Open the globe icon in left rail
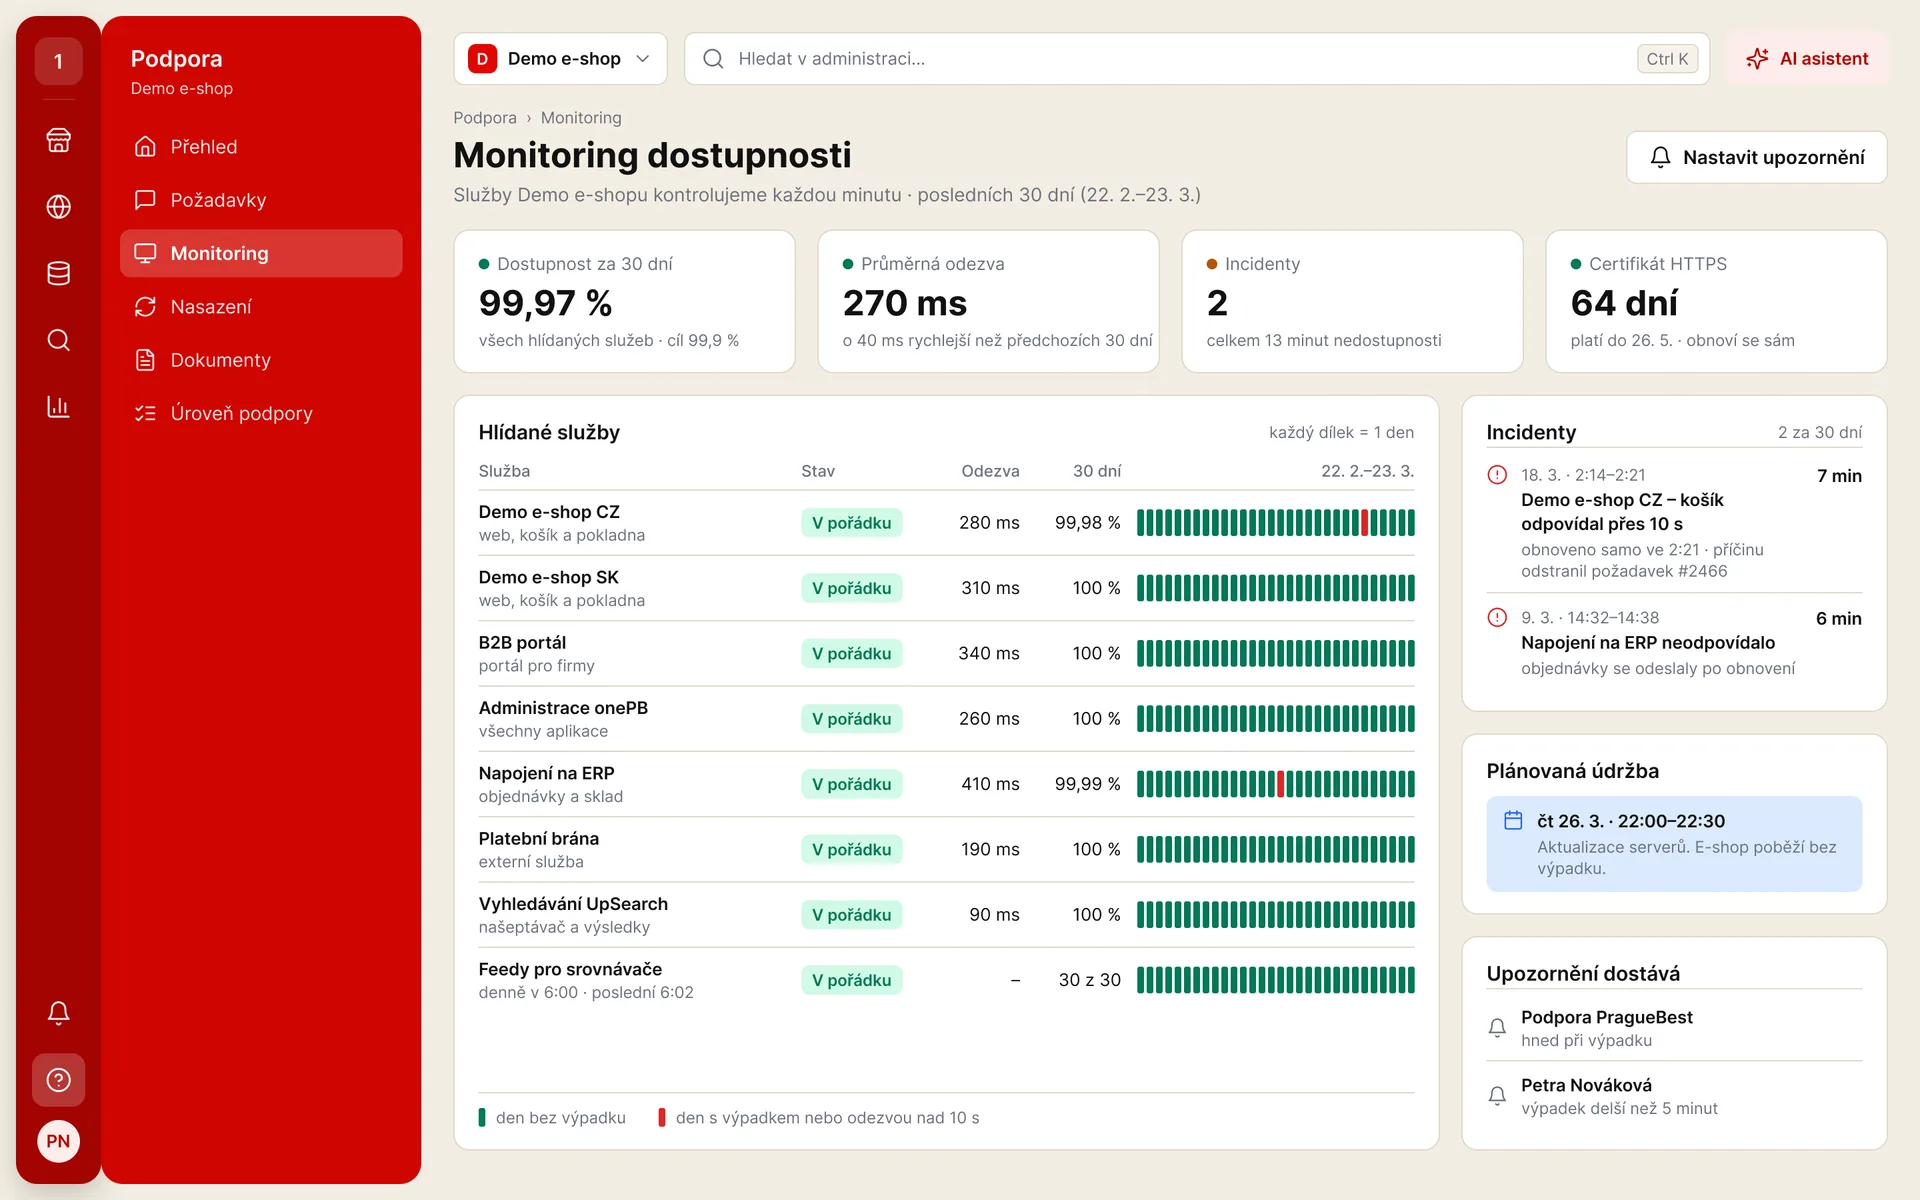1920x1200 pixels. click(x=58, y=207)
